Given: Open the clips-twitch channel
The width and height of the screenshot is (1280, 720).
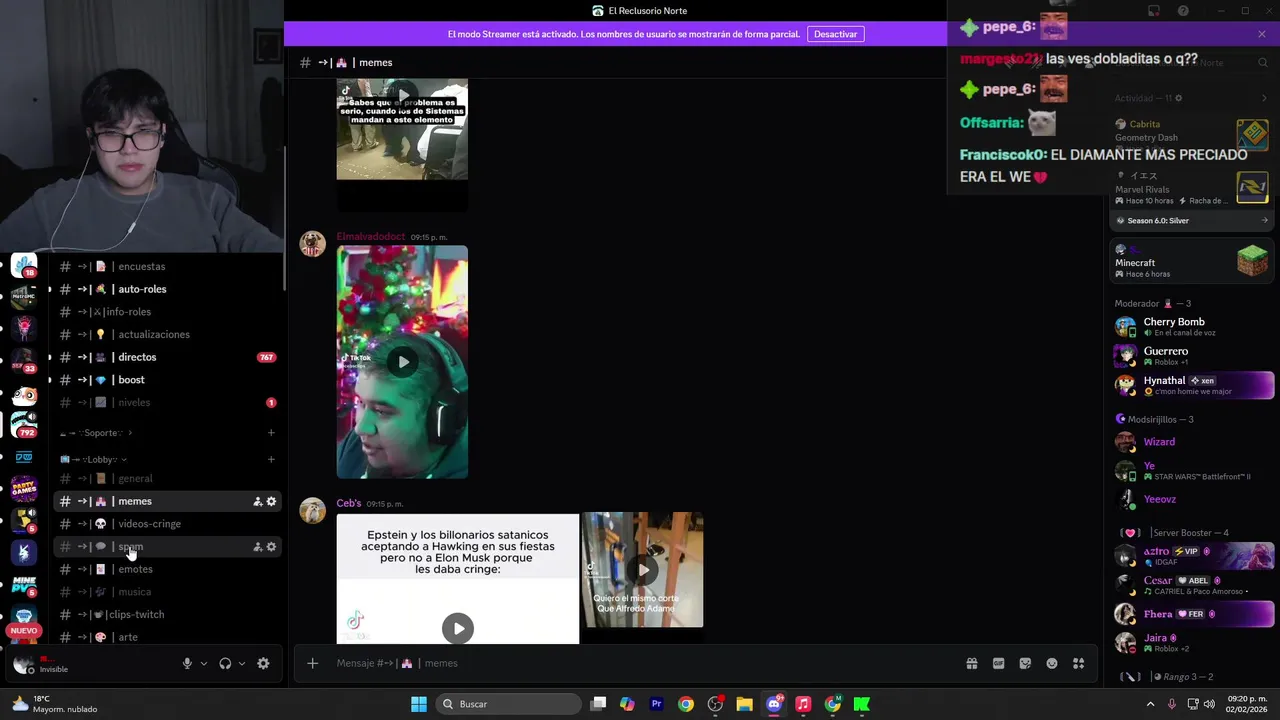Looking at the screenshot, I should (x=165, y=615).
